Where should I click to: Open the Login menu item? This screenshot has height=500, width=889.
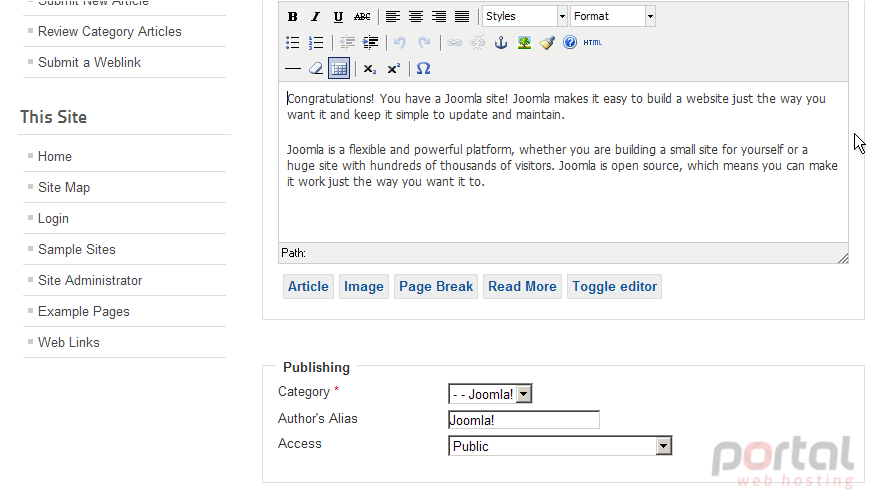click(53, 219)
